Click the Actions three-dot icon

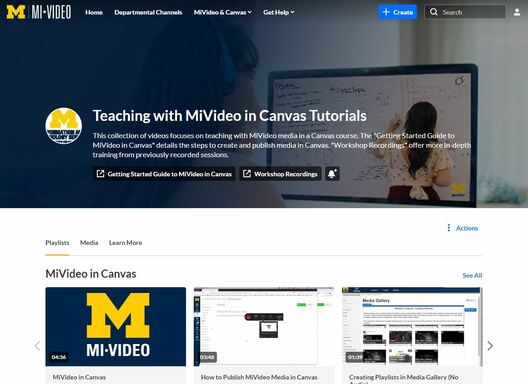tap(449, 228)
